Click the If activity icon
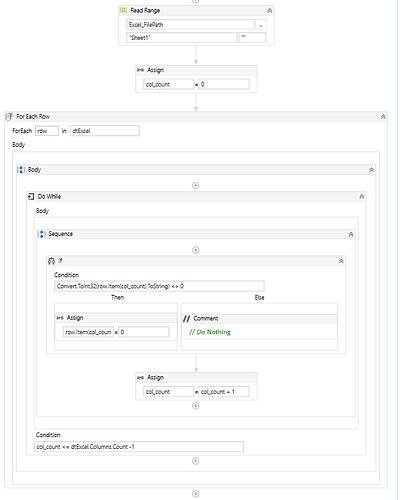Screen dimensions: 407x500 (x=51, y=261)
